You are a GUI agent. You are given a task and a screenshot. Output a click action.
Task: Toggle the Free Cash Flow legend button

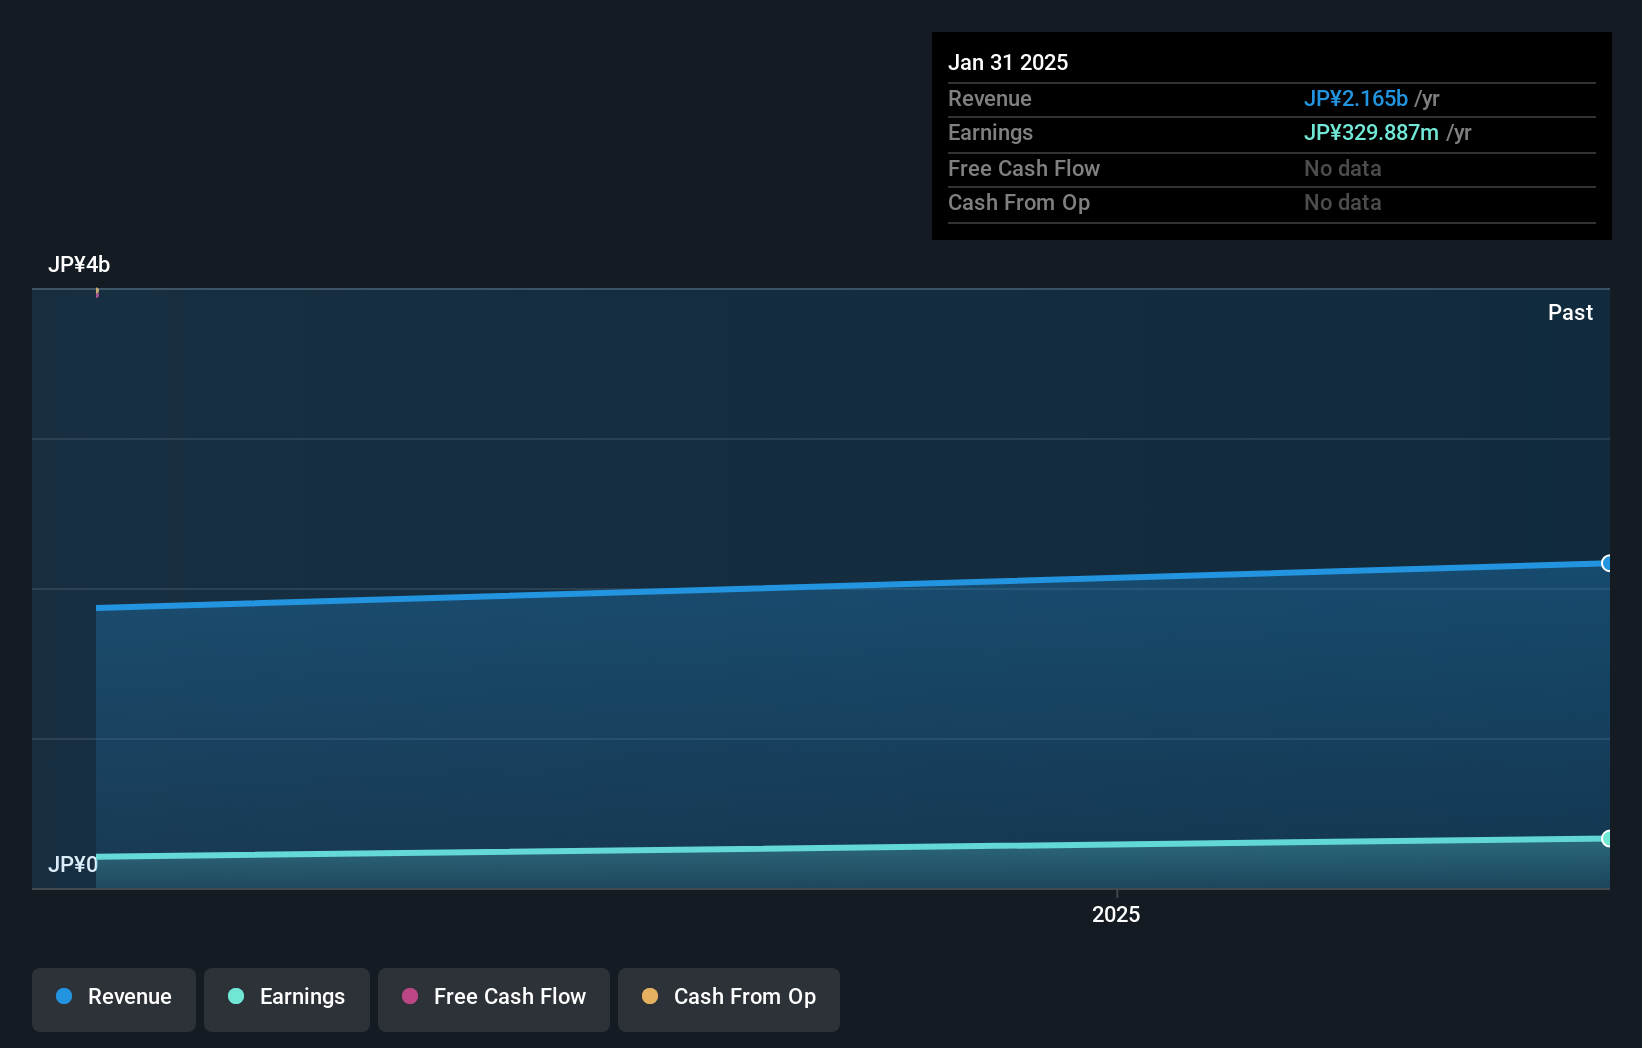coord(494,999)
